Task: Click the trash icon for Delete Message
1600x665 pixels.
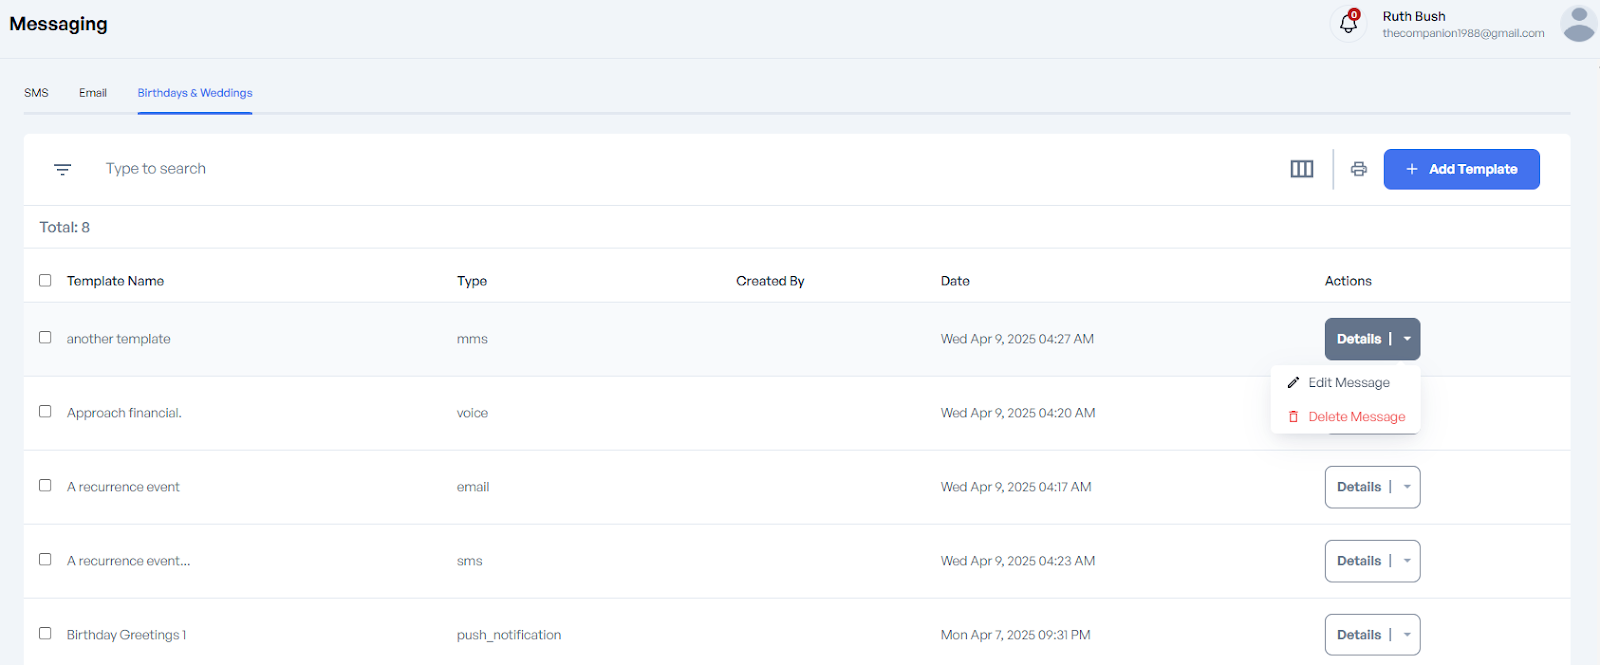Action: pos(1293,417)
